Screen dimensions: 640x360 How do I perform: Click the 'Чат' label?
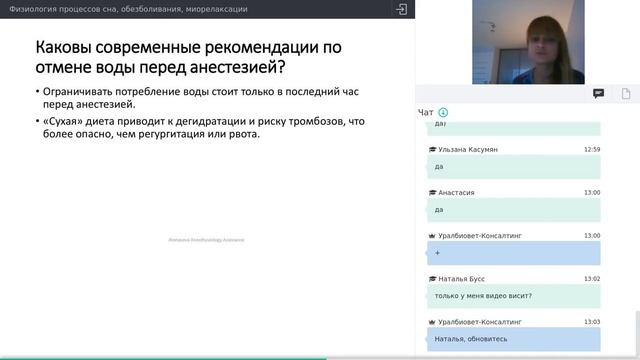(x=425, y=112)
